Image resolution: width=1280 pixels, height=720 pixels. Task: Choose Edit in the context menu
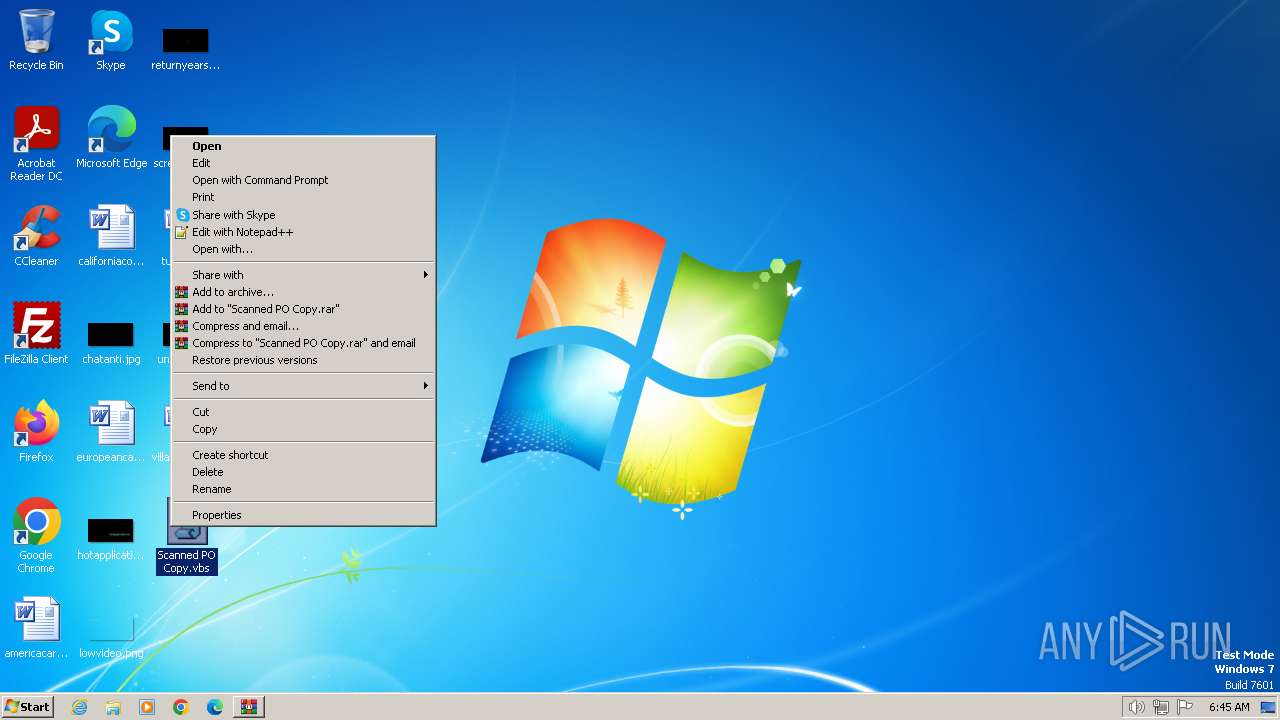tap(304, 163)
